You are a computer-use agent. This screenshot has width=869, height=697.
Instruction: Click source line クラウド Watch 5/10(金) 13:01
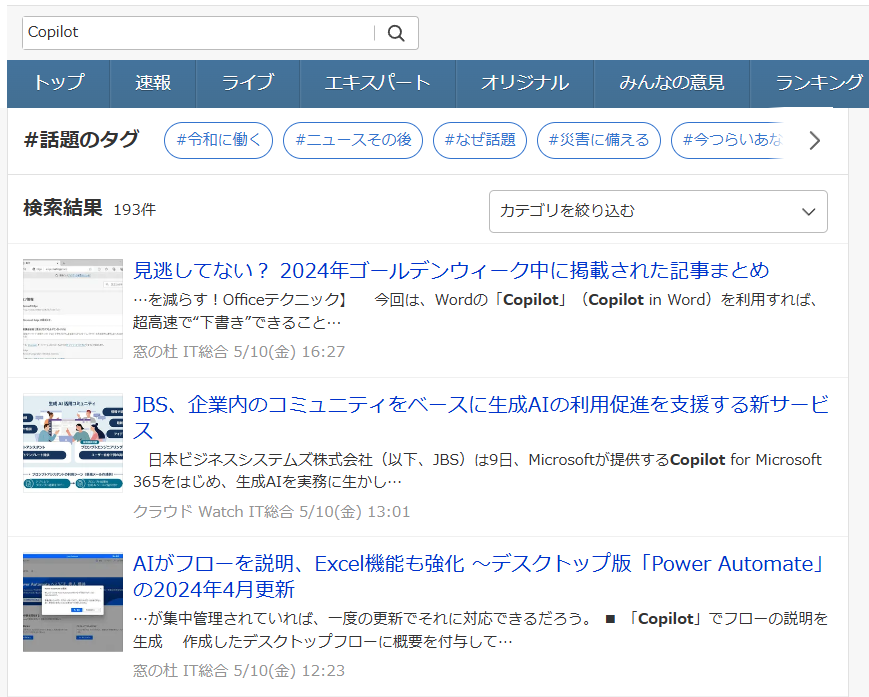[x=272, y=511]
